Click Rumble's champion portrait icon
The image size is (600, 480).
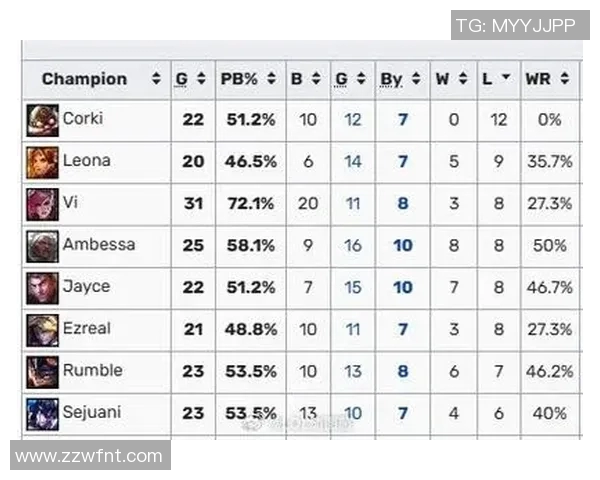click(x=42, y=371)
